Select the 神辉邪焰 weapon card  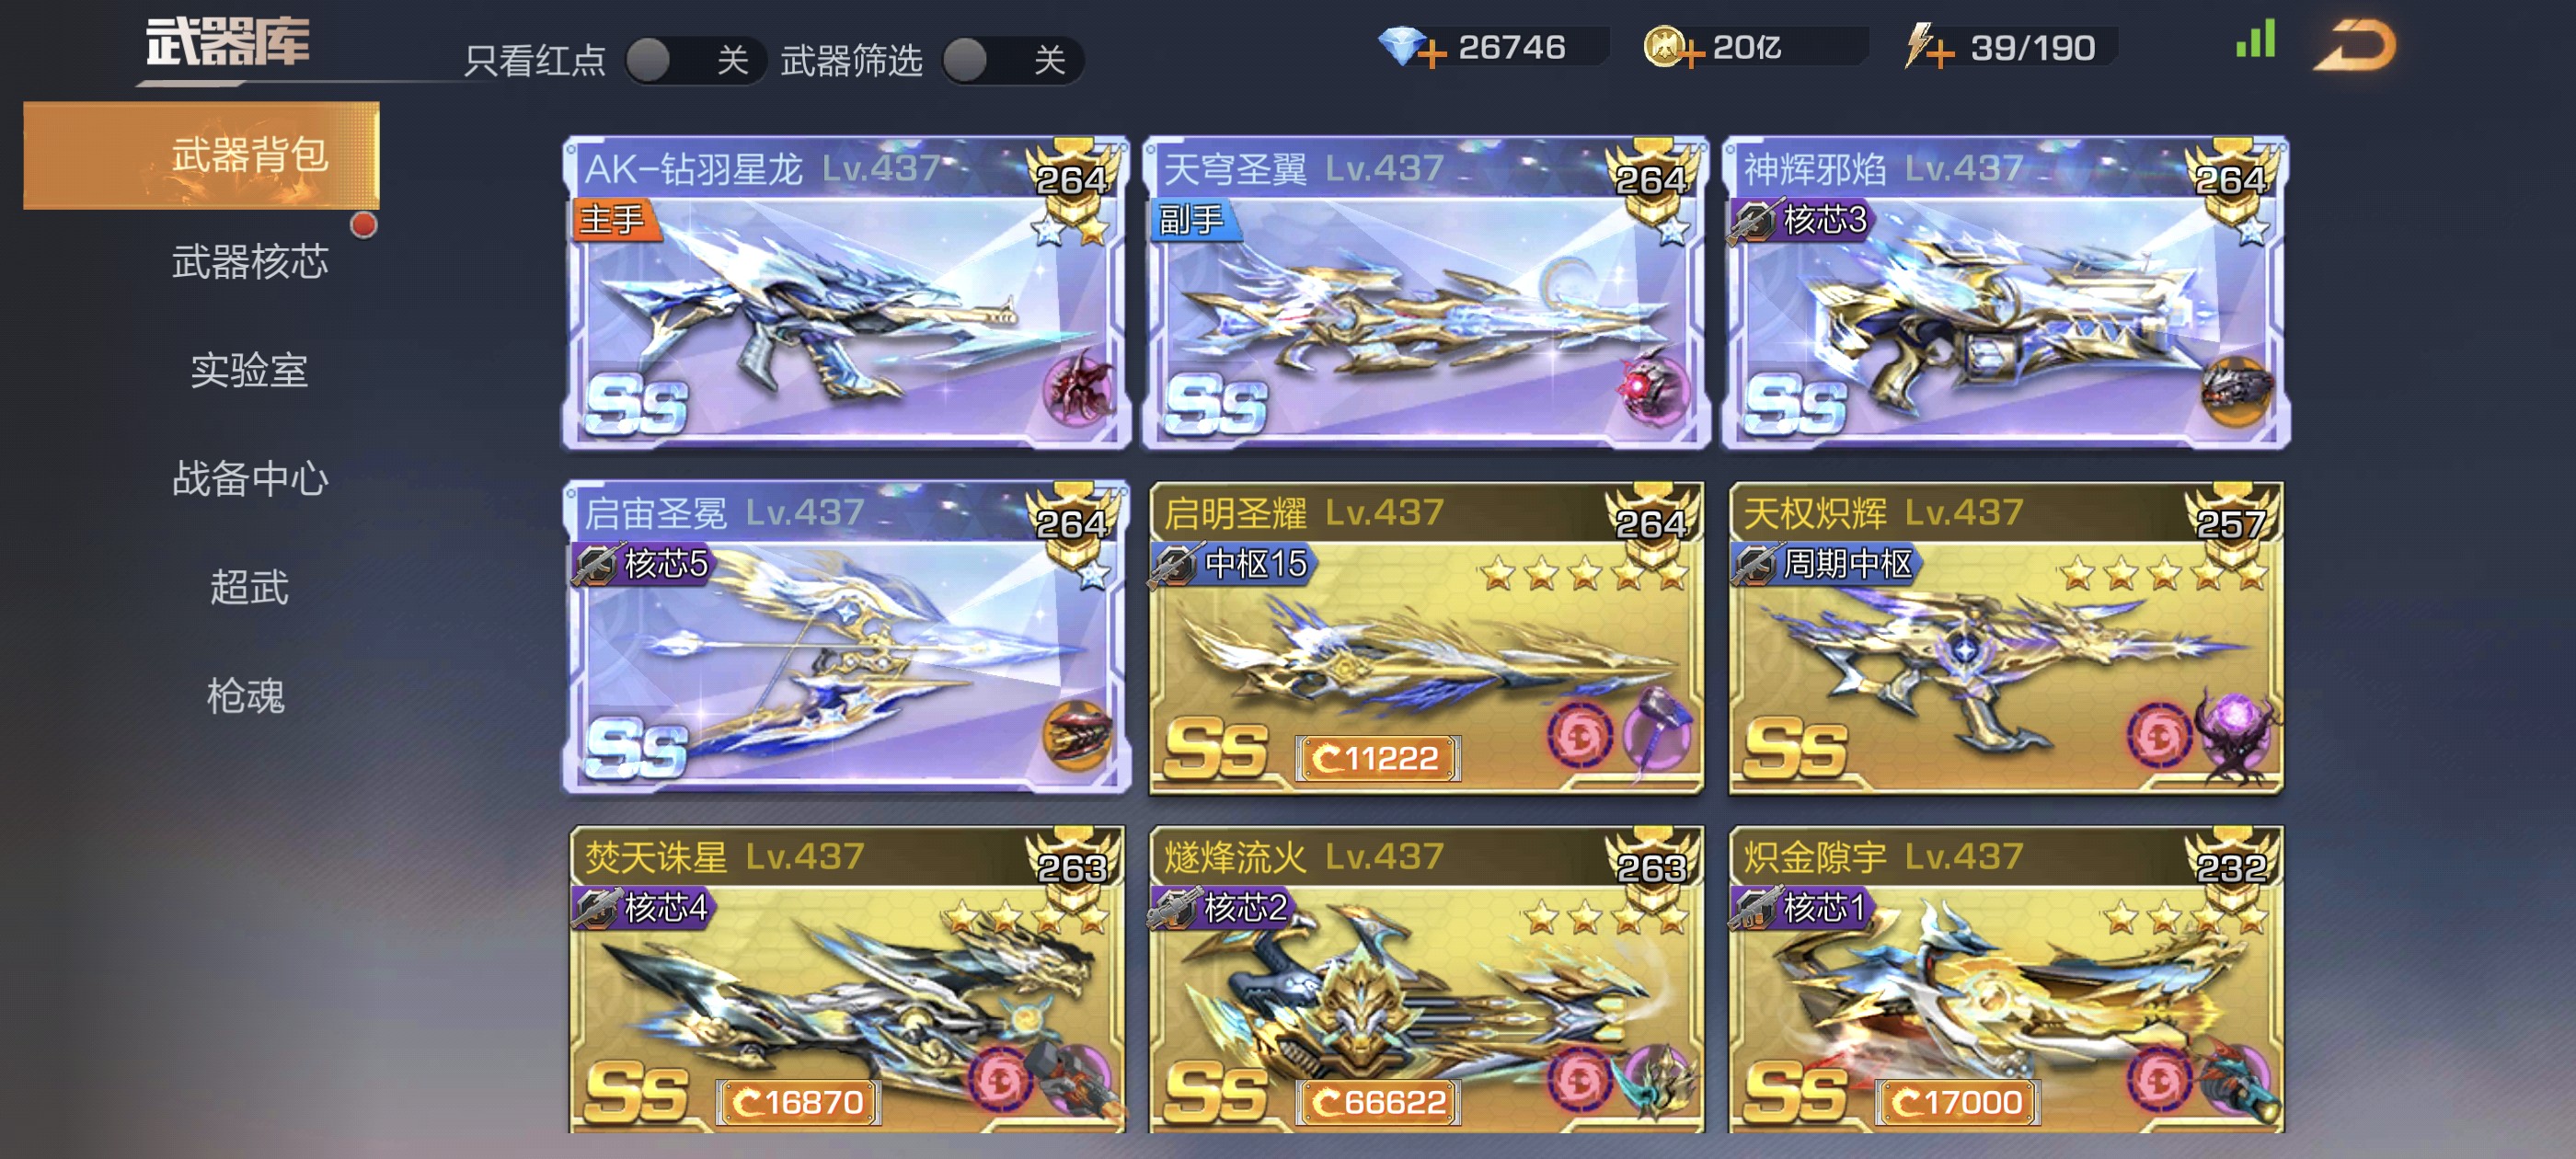click(x=2005, y=292)
